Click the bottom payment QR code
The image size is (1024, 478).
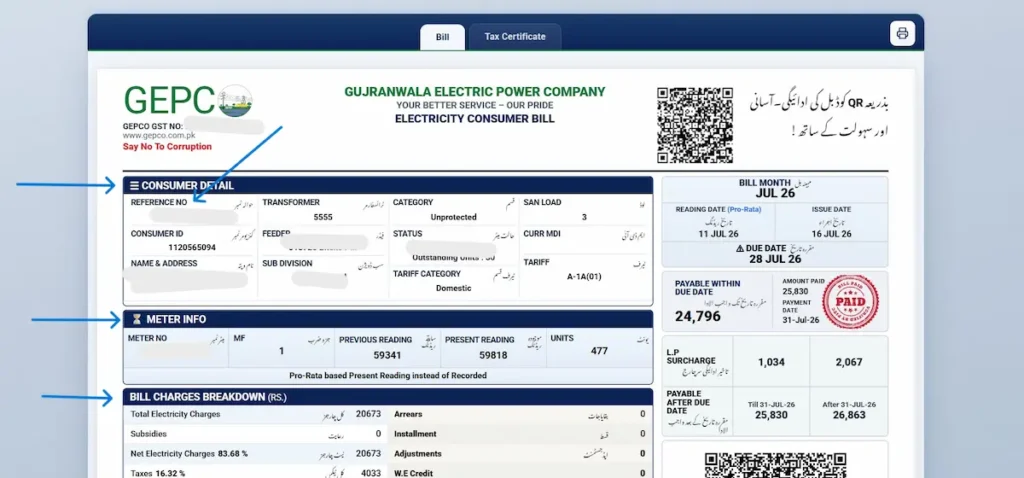(775, 465)
